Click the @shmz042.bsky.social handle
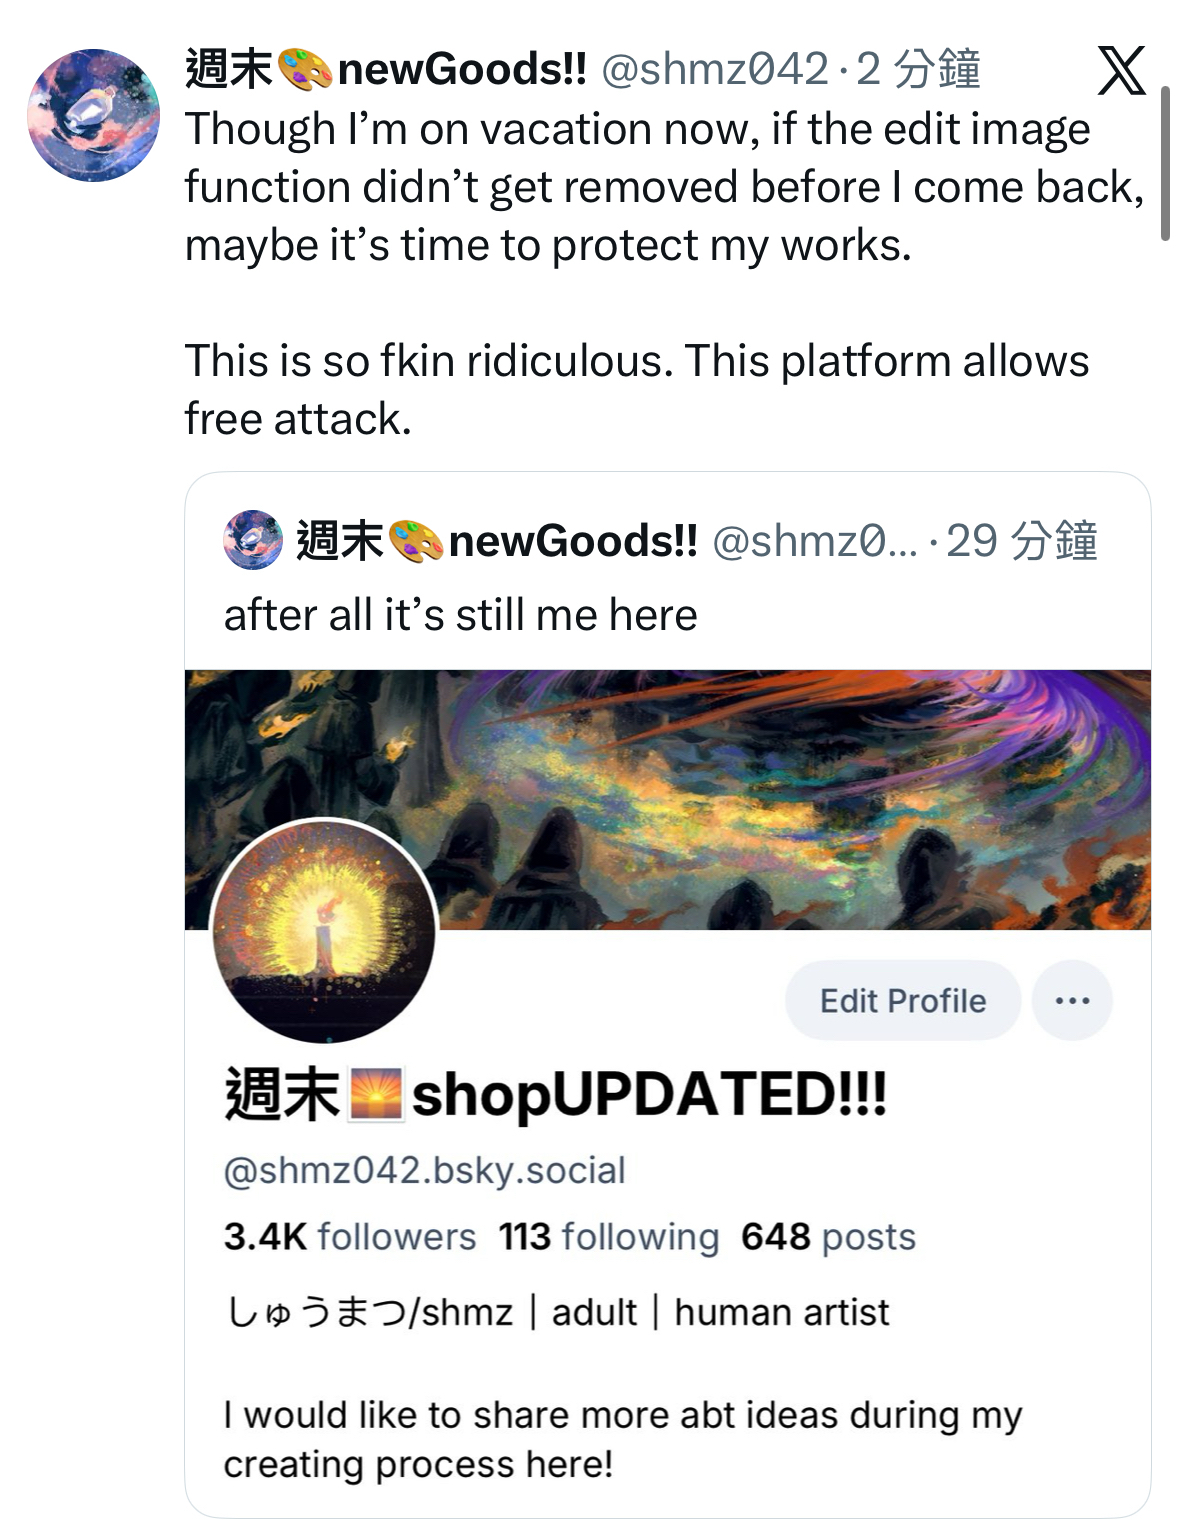This screenshot has height=1532, width=1179. [425, 1170]
